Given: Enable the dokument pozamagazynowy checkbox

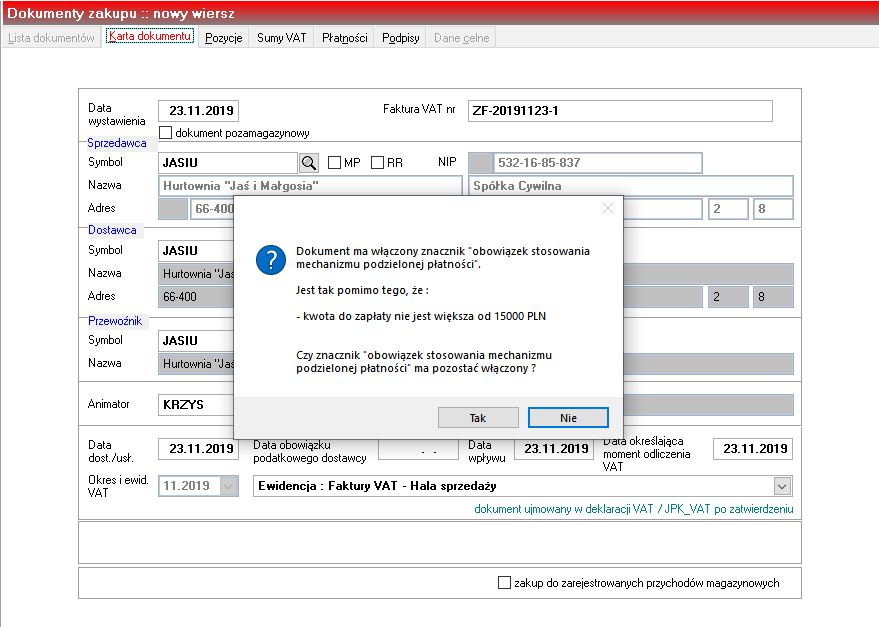Looking at the screenshot, I should pyautogui.click(x=165, y=133).
